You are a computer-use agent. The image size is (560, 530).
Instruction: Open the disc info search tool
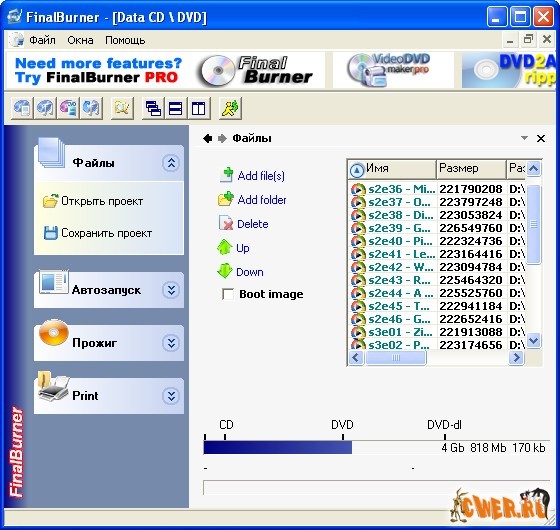point(122,108)
